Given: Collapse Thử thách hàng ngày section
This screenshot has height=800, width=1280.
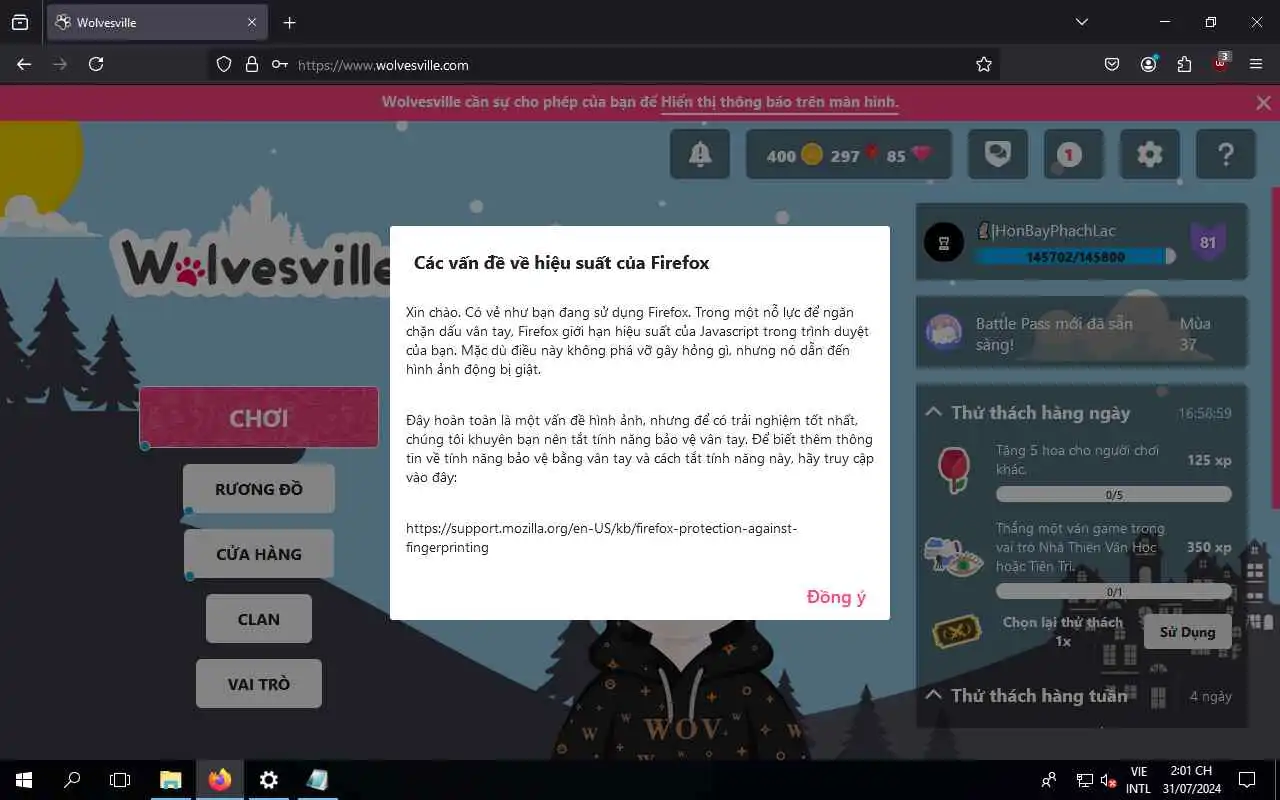Looking at the screenshot, I should click(934, 412).
